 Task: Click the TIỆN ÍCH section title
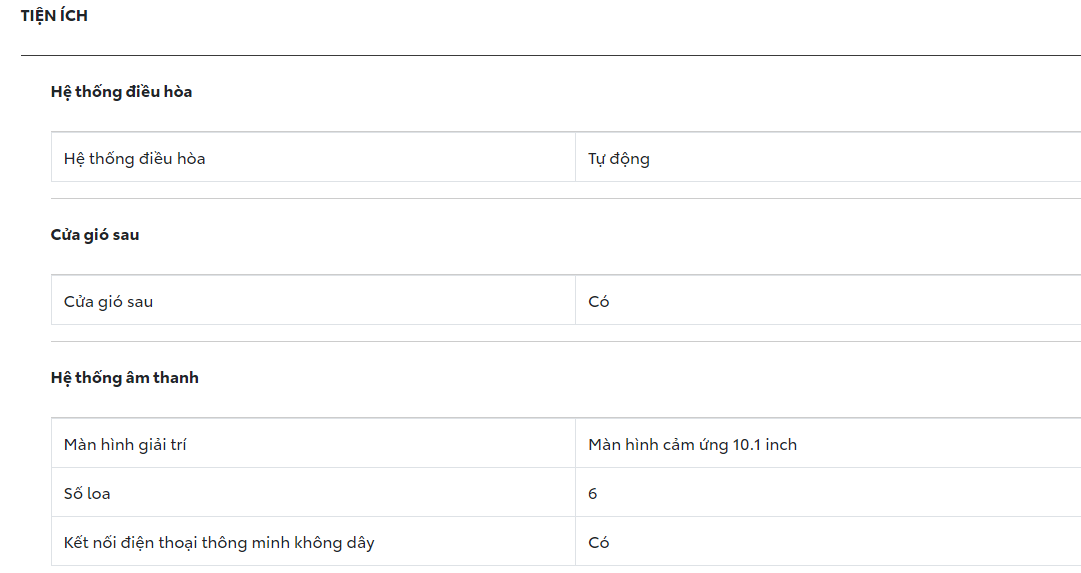click(54, 16)
